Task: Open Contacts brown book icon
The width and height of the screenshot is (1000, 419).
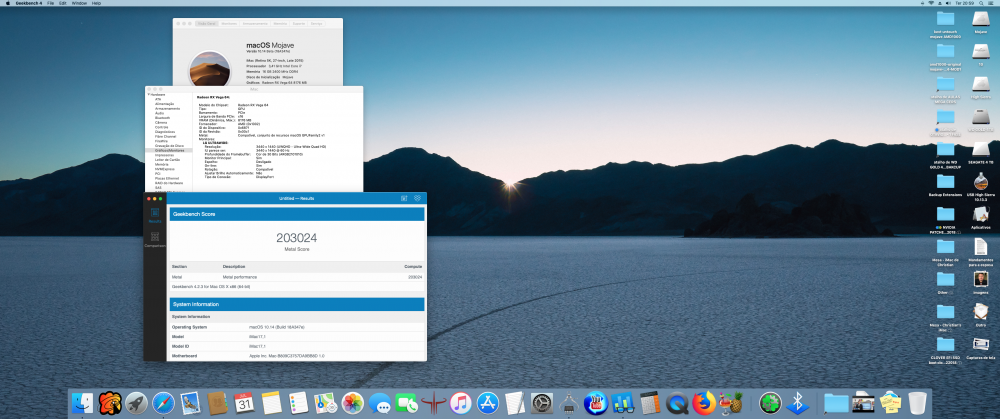Action: (x=217, y=403)
